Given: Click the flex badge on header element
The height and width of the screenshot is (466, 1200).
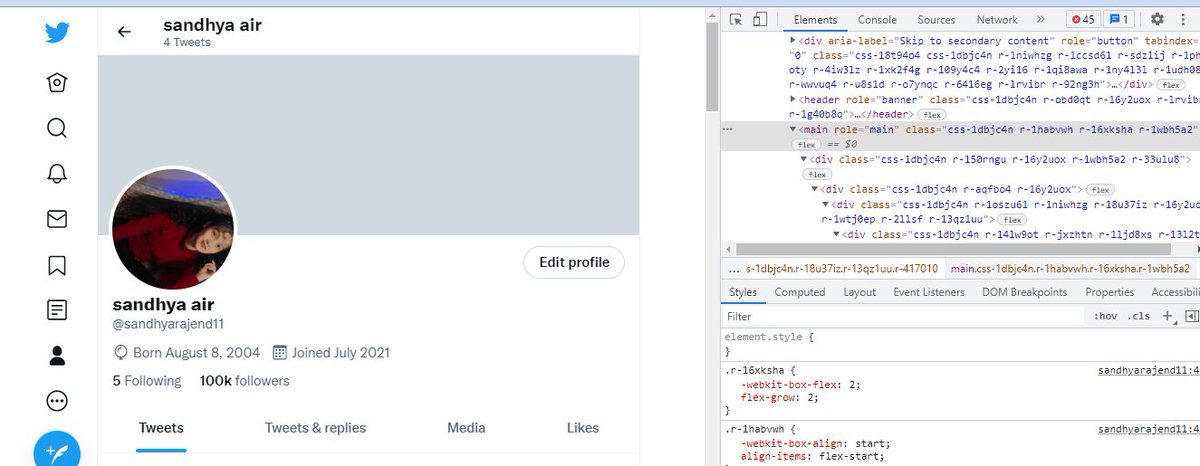Looking at the screenshot, I should click(932, 115).
